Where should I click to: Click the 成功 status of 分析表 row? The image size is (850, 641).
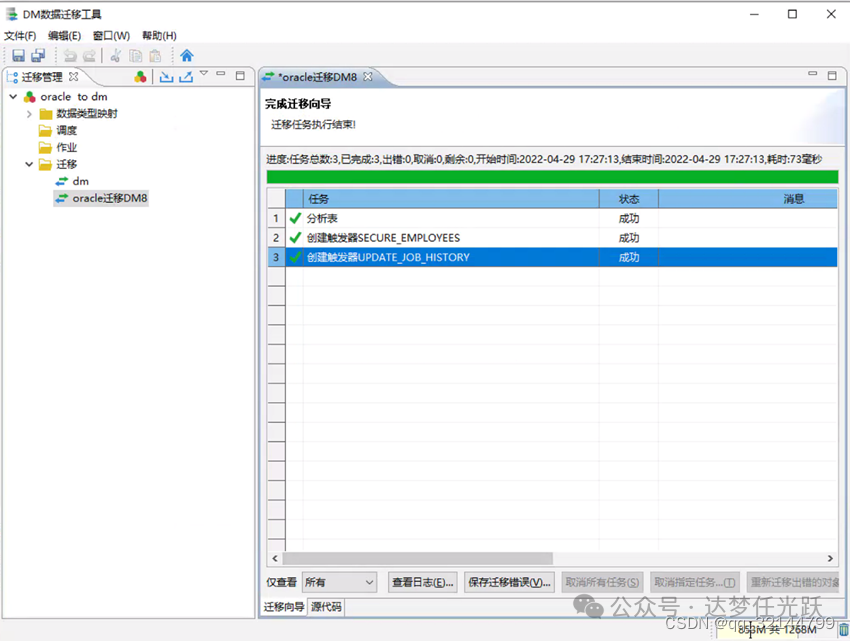pyautogui.click(x=629, y=219)
